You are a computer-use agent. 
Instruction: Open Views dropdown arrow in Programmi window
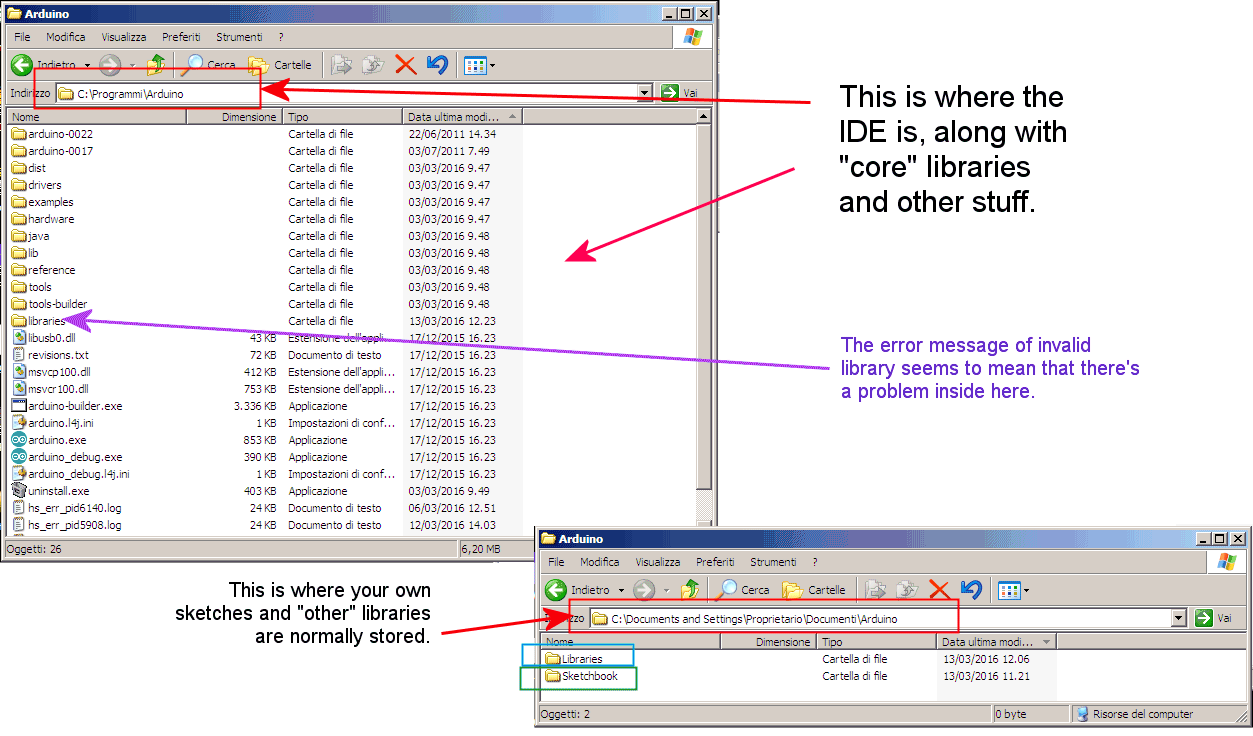tap(492, 66)
